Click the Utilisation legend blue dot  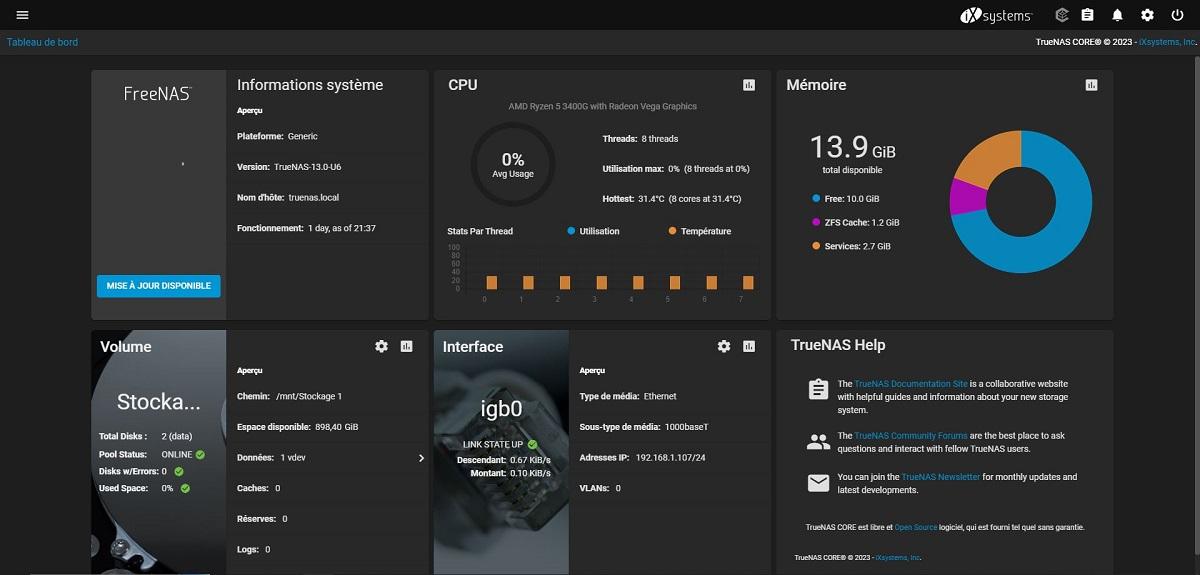pyautogui.click(x=571, y=231)
